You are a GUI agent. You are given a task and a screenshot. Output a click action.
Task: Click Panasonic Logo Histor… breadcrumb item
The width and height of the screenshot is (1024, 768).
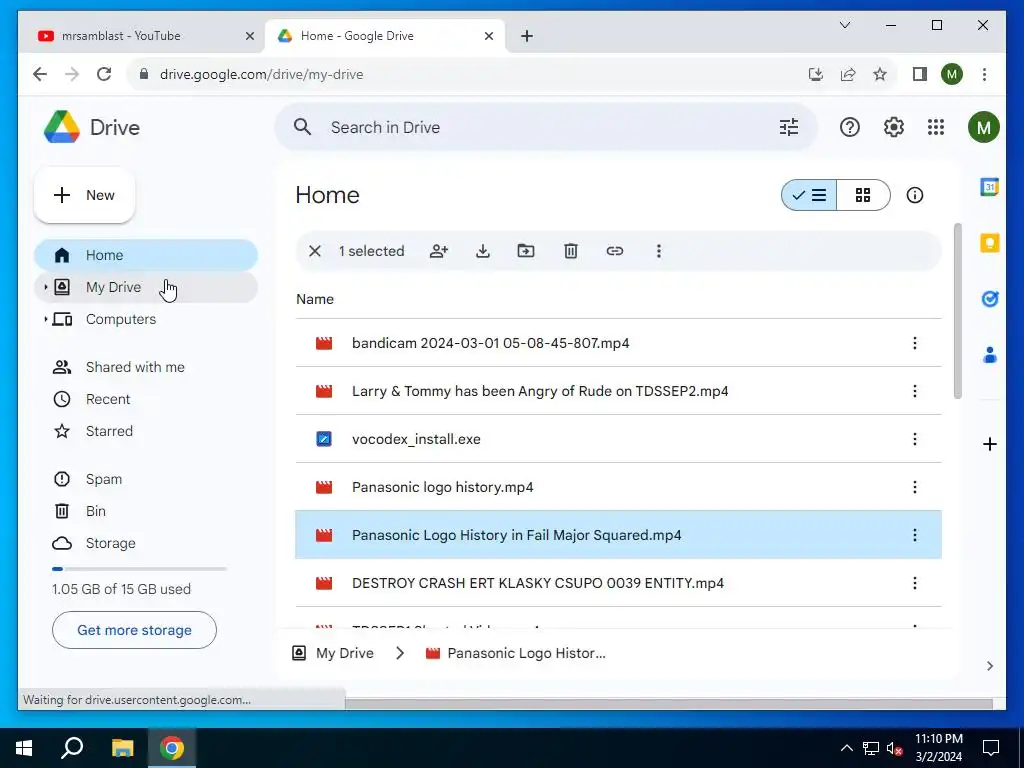coord(516,653)
